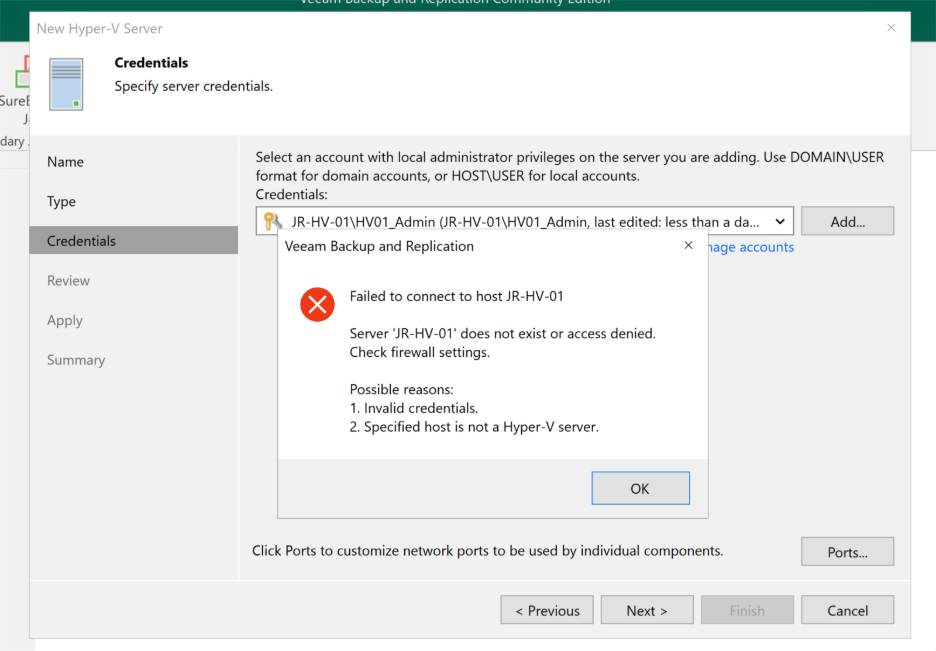
Task: Go to the Type wizard step
Action: pos(62,201)
